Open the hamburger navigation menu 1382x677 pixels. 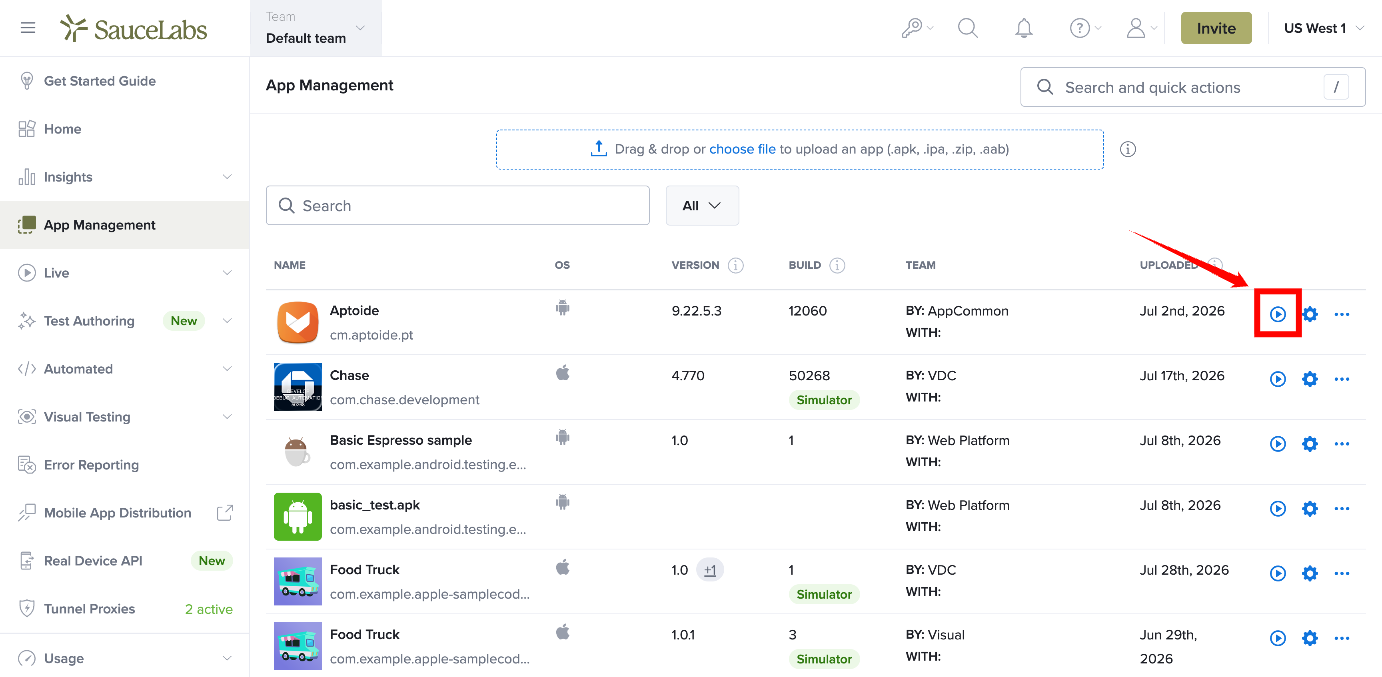[28, 28]
